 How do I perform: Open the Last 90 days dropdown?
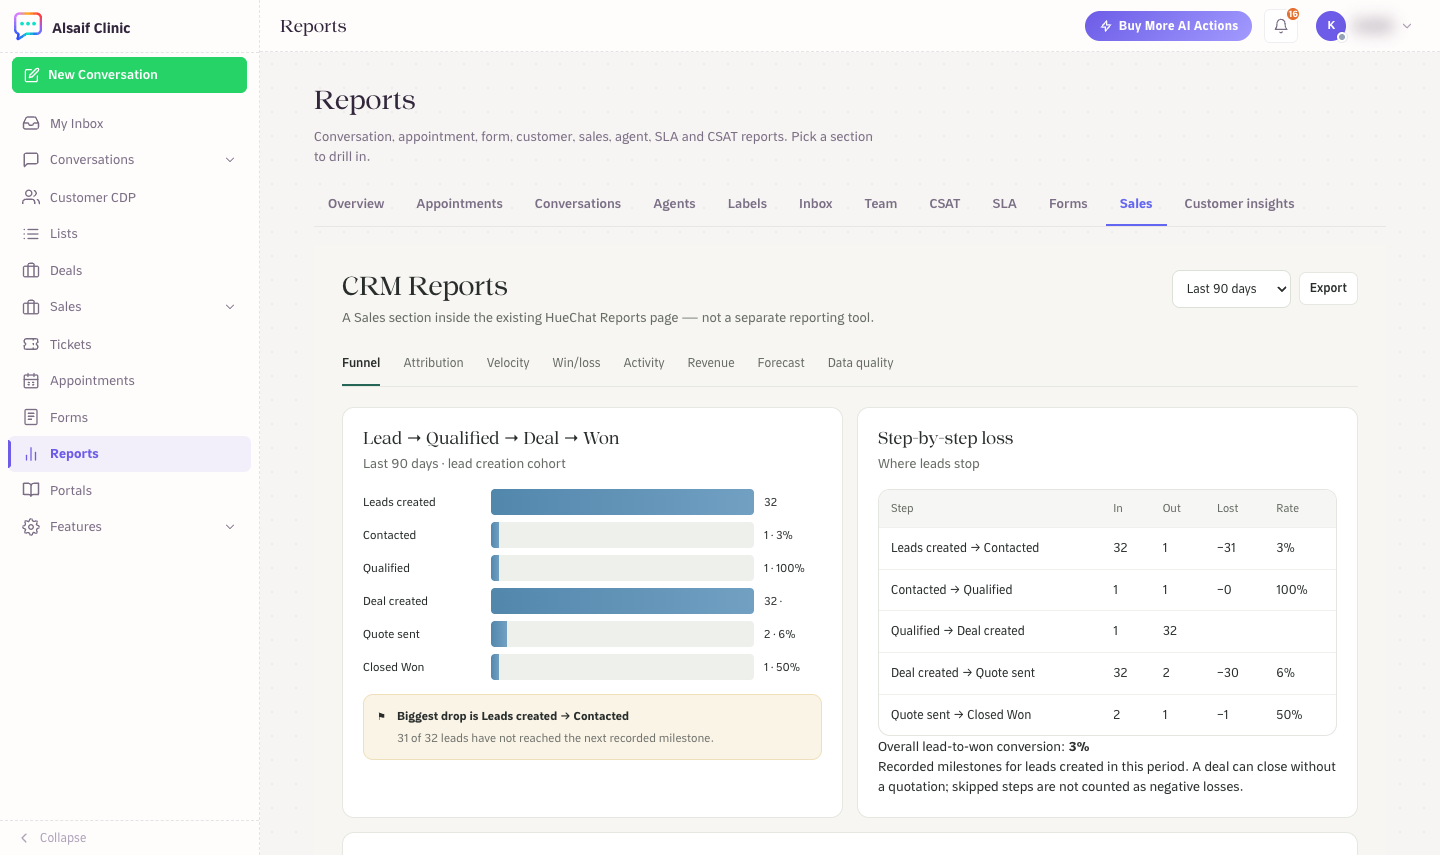(1231, 289)
